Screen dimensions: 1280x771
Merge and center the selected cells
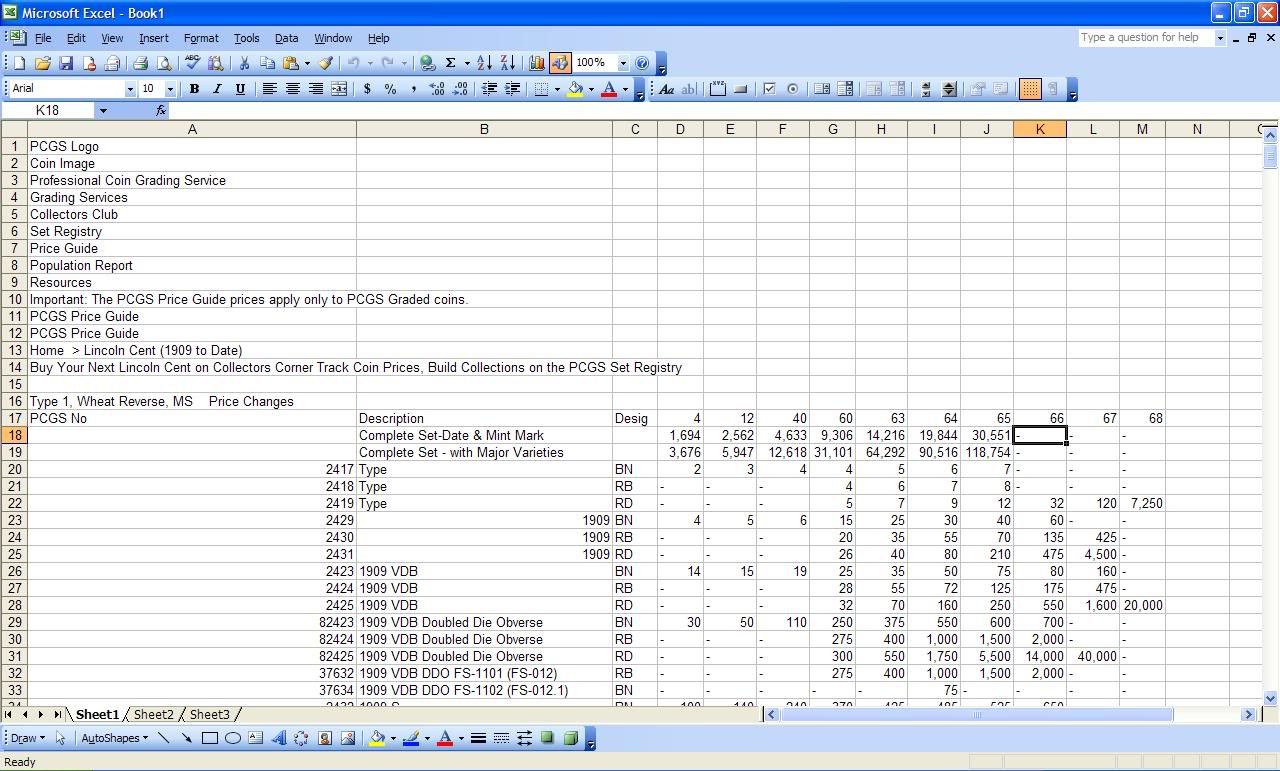tap(339, 89)
